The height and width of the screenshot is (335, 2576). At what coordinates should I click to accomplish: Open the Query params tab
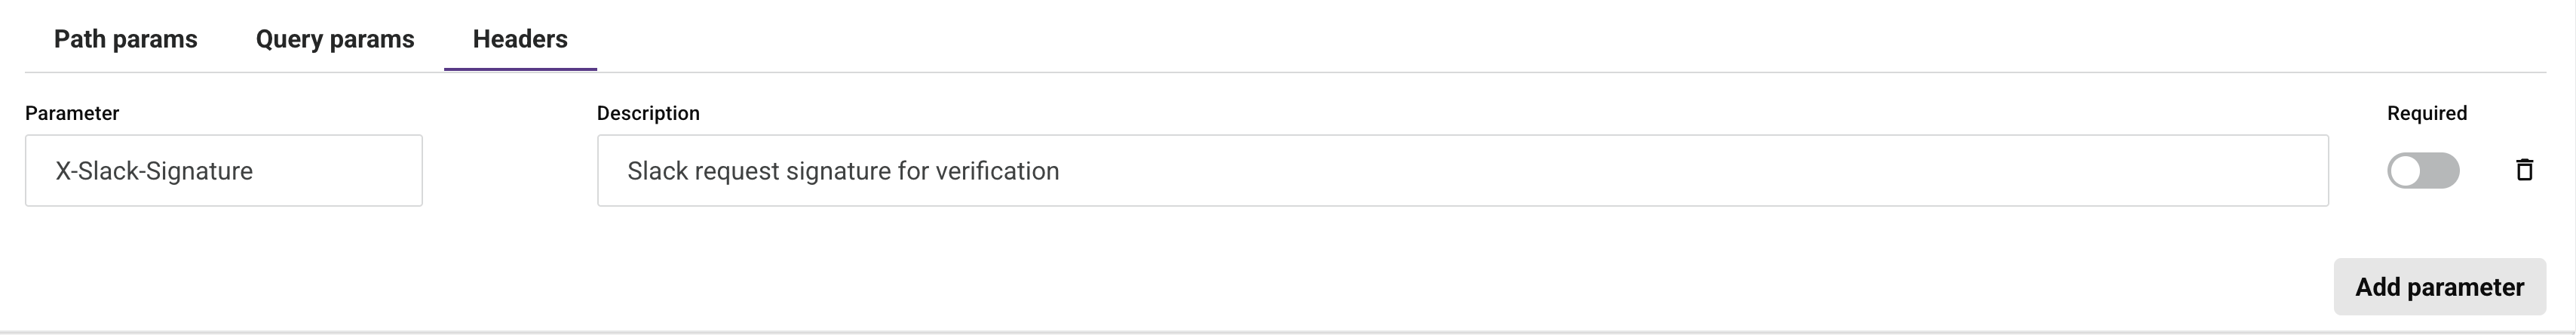(335, 39)
